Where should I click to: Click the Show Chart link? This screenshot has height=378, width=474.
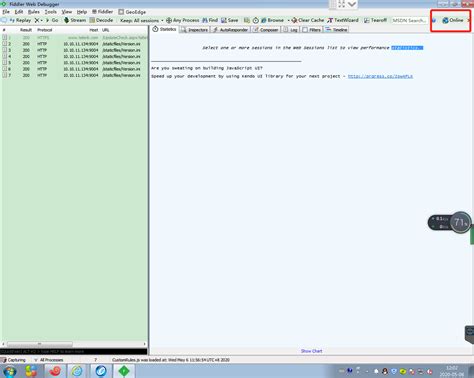point(311,351)
